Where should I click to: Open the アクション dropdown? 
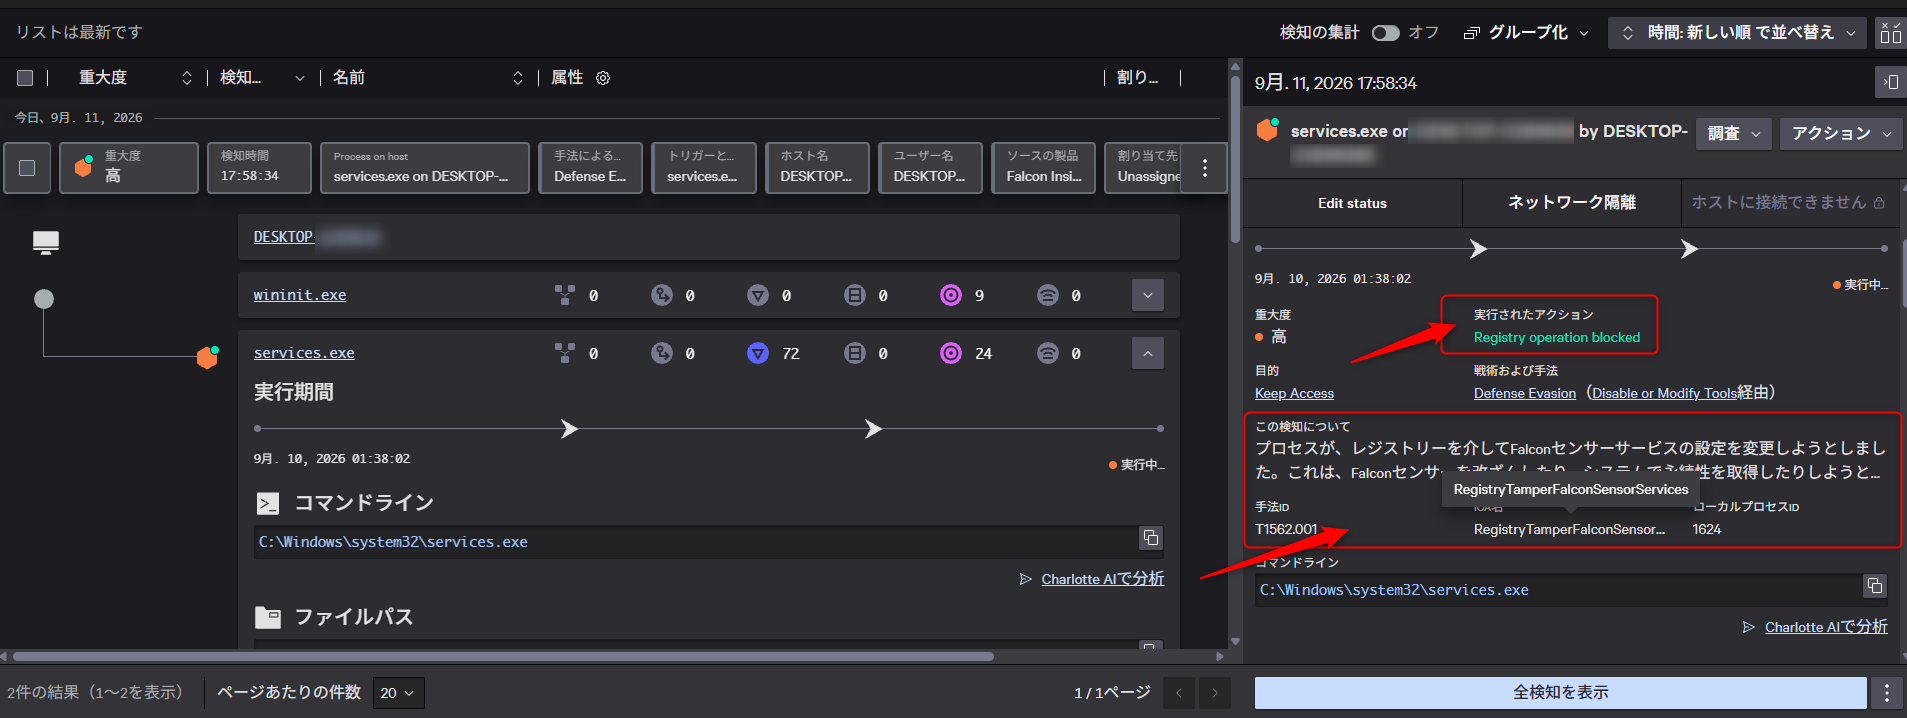(1841, 133)
